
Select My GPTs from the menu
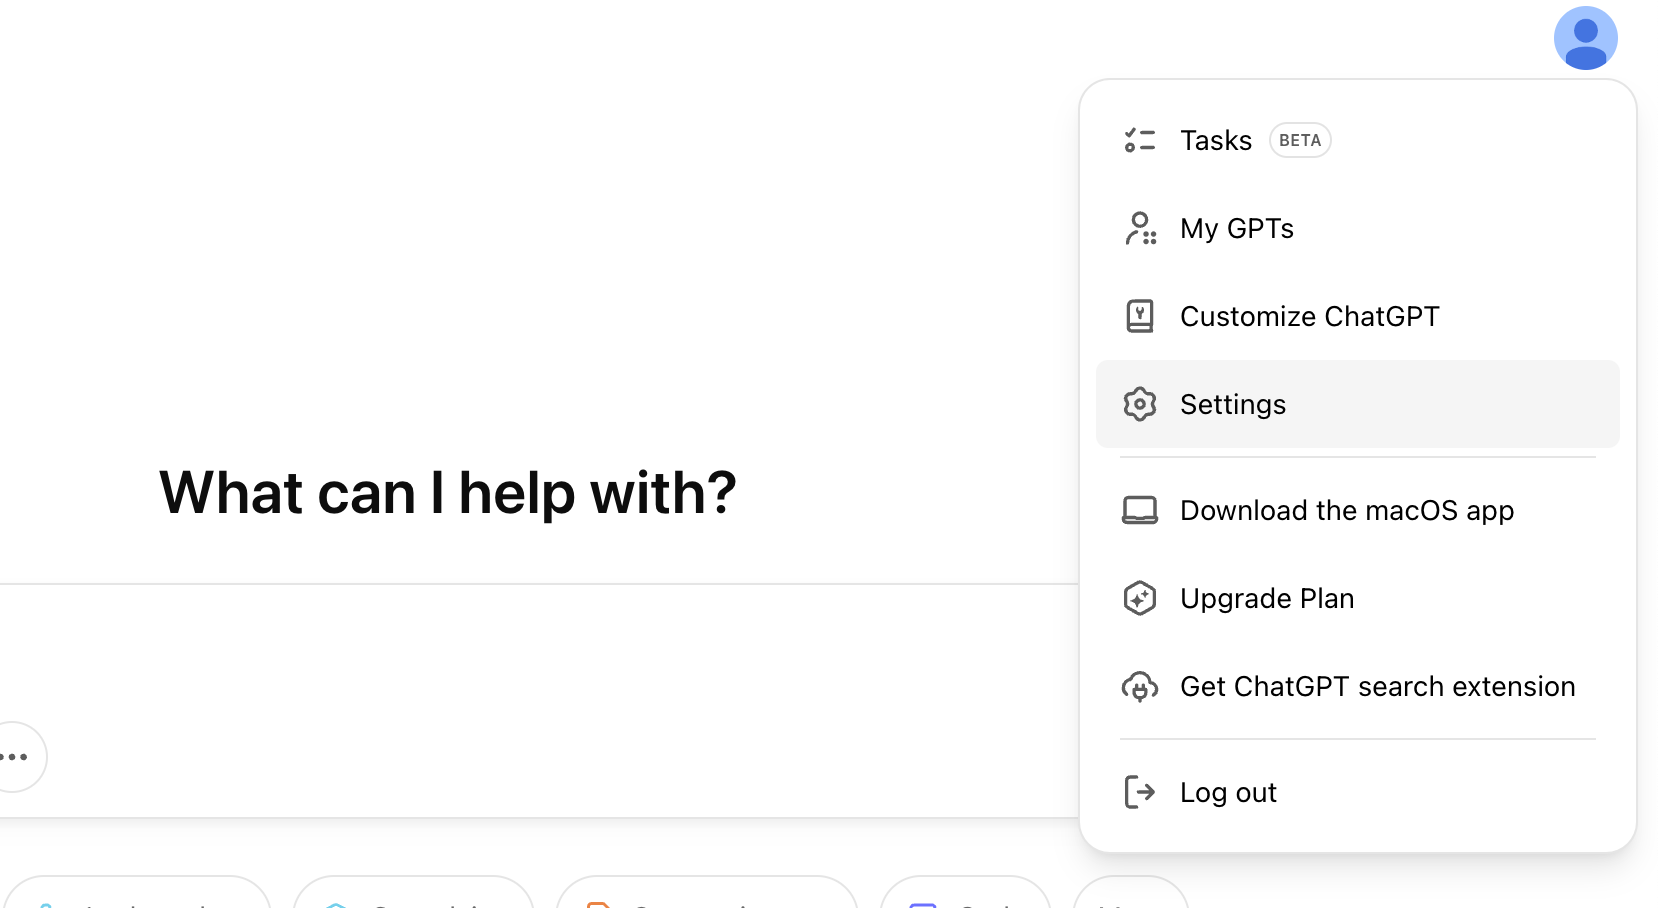tap(1237, 228)
